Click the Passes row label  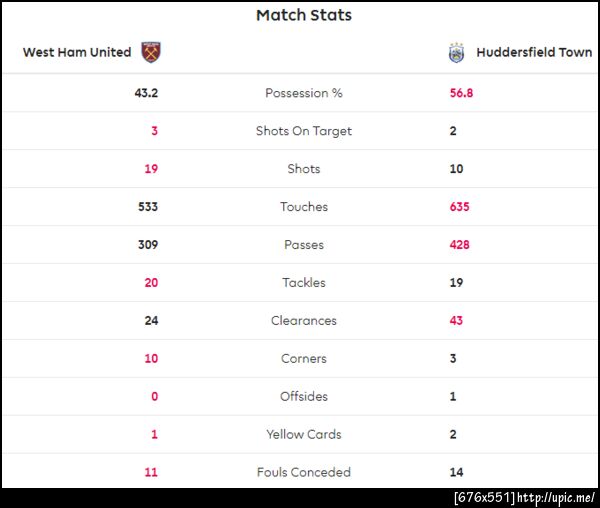pos(304,245)
